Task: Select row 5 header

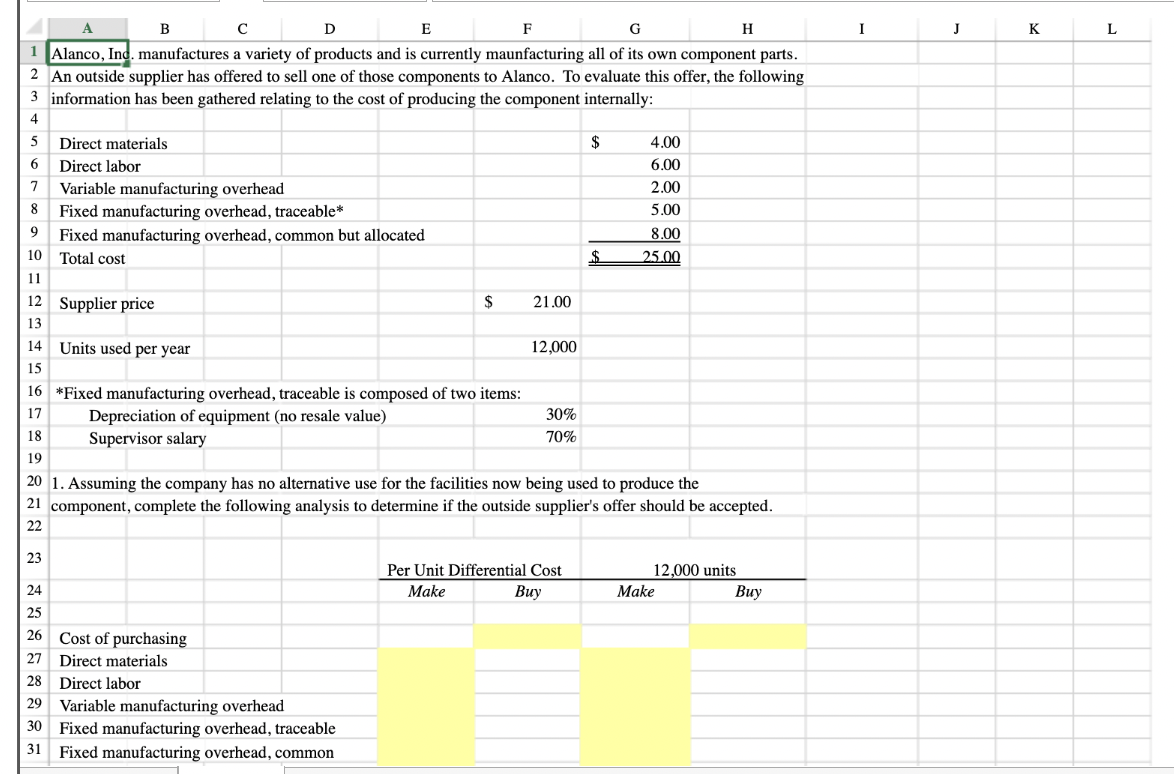Action: click(34, 141)
